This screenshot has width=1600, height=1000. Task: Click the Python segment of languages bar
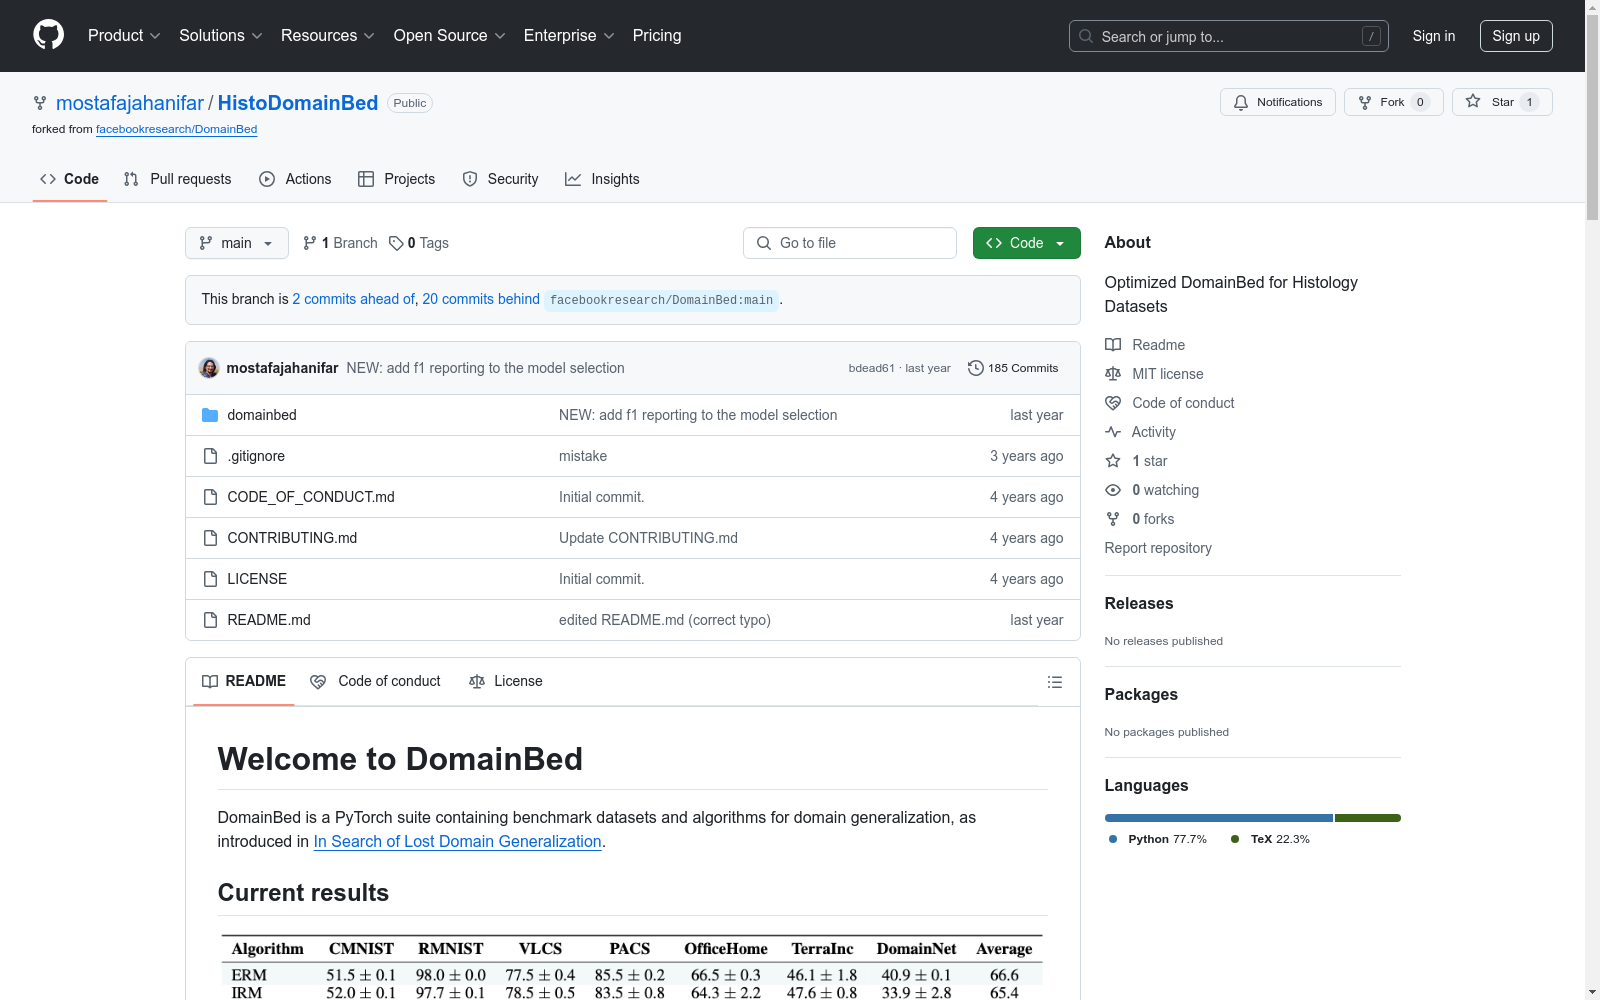1219,818
